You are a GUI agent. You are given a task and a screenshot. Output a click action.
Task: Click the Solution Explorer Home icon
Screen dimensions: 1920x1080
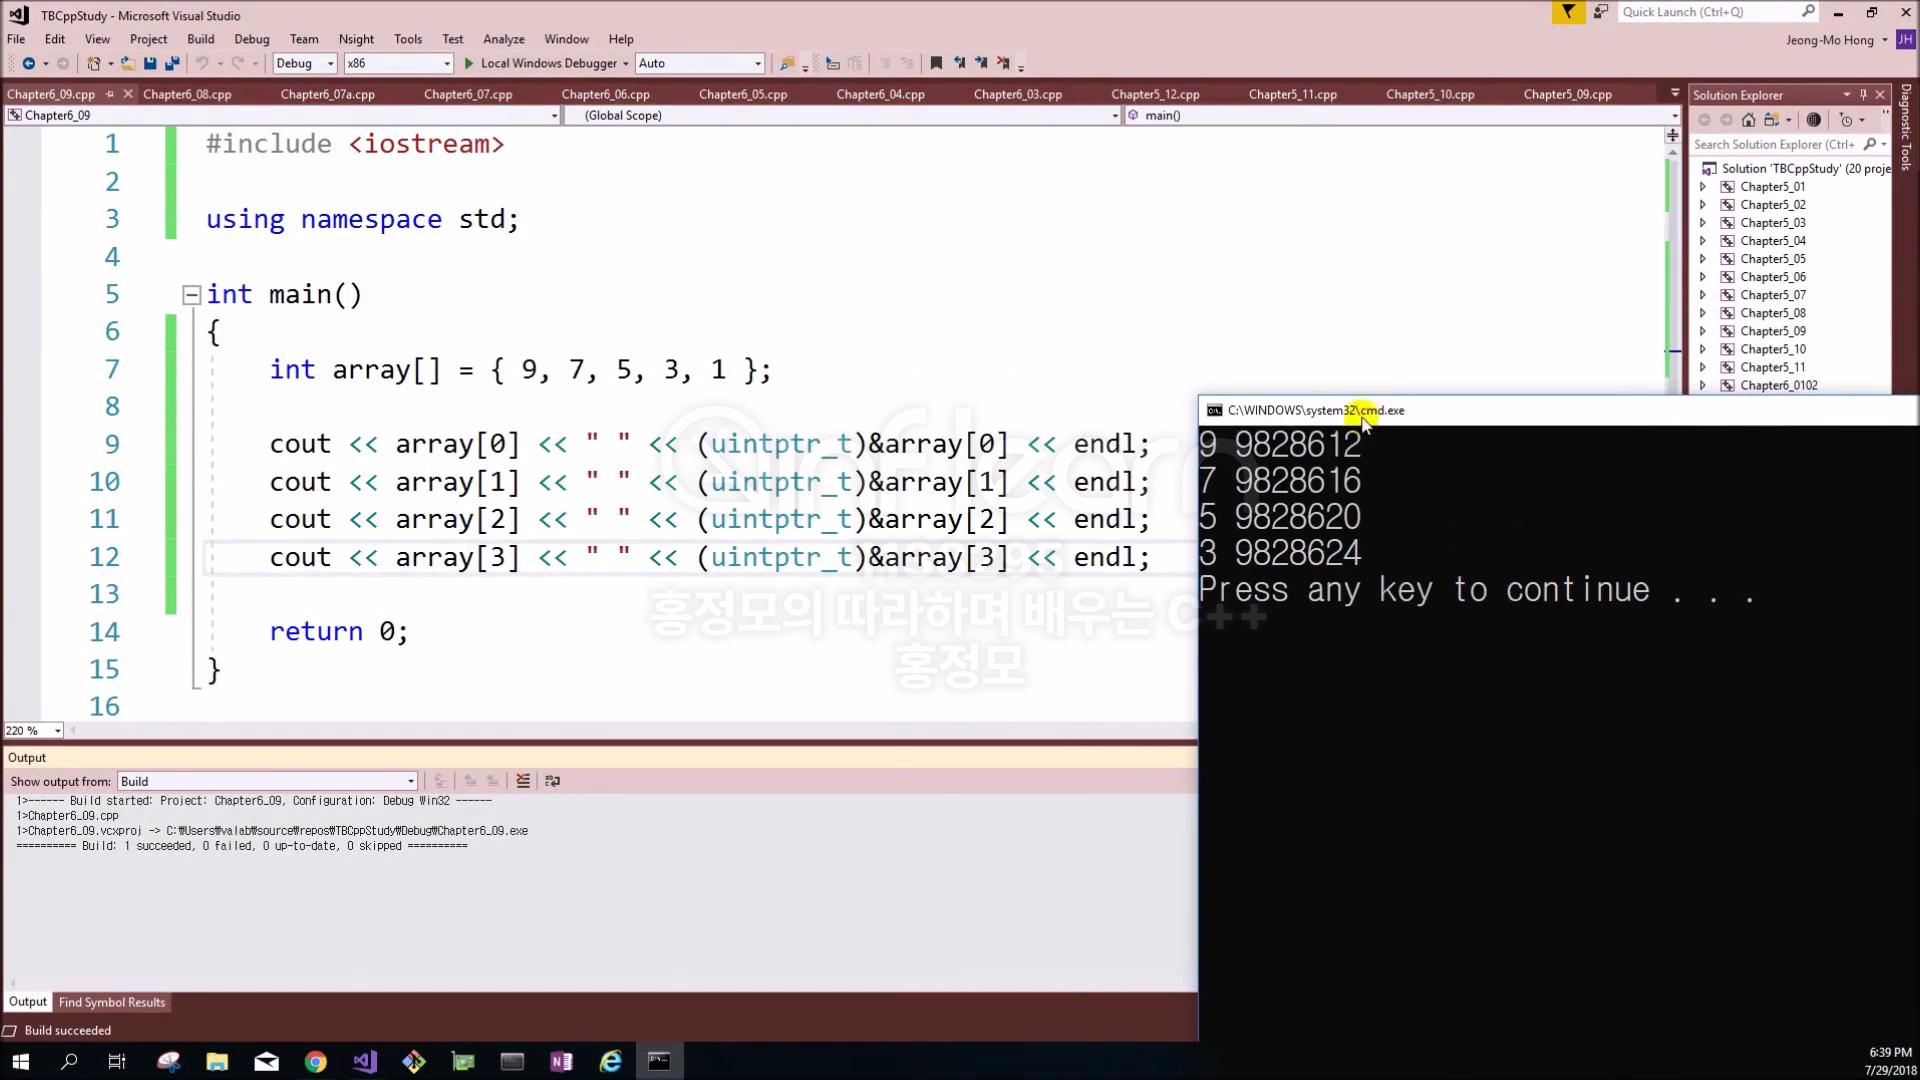[1748, 120]
